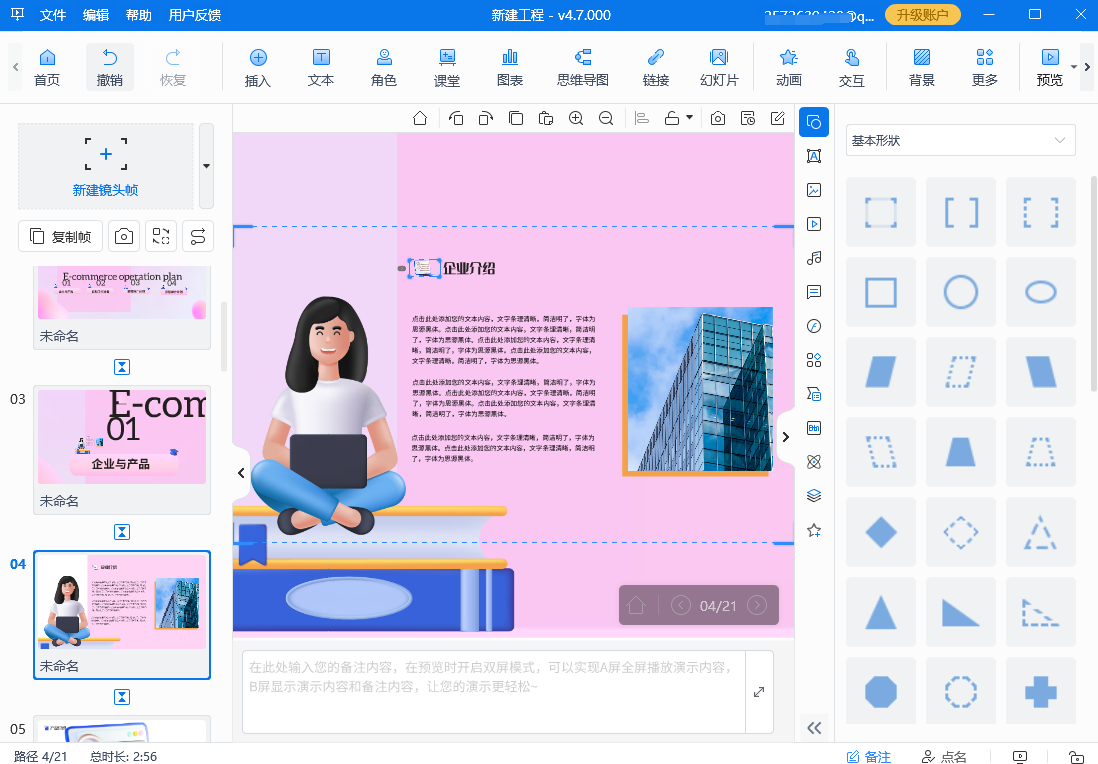The width and height of the screenshot is (1098, 764).
Task: Select the music icon in the right sidebar
Action: click(x=813, y=258)
